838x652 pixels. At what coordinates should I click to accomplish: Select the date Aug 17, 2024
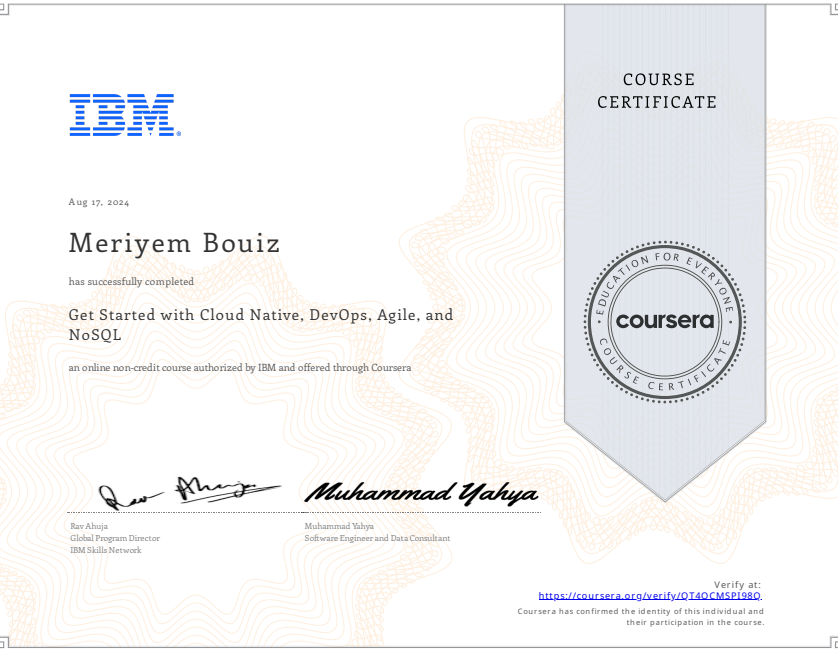99,202
